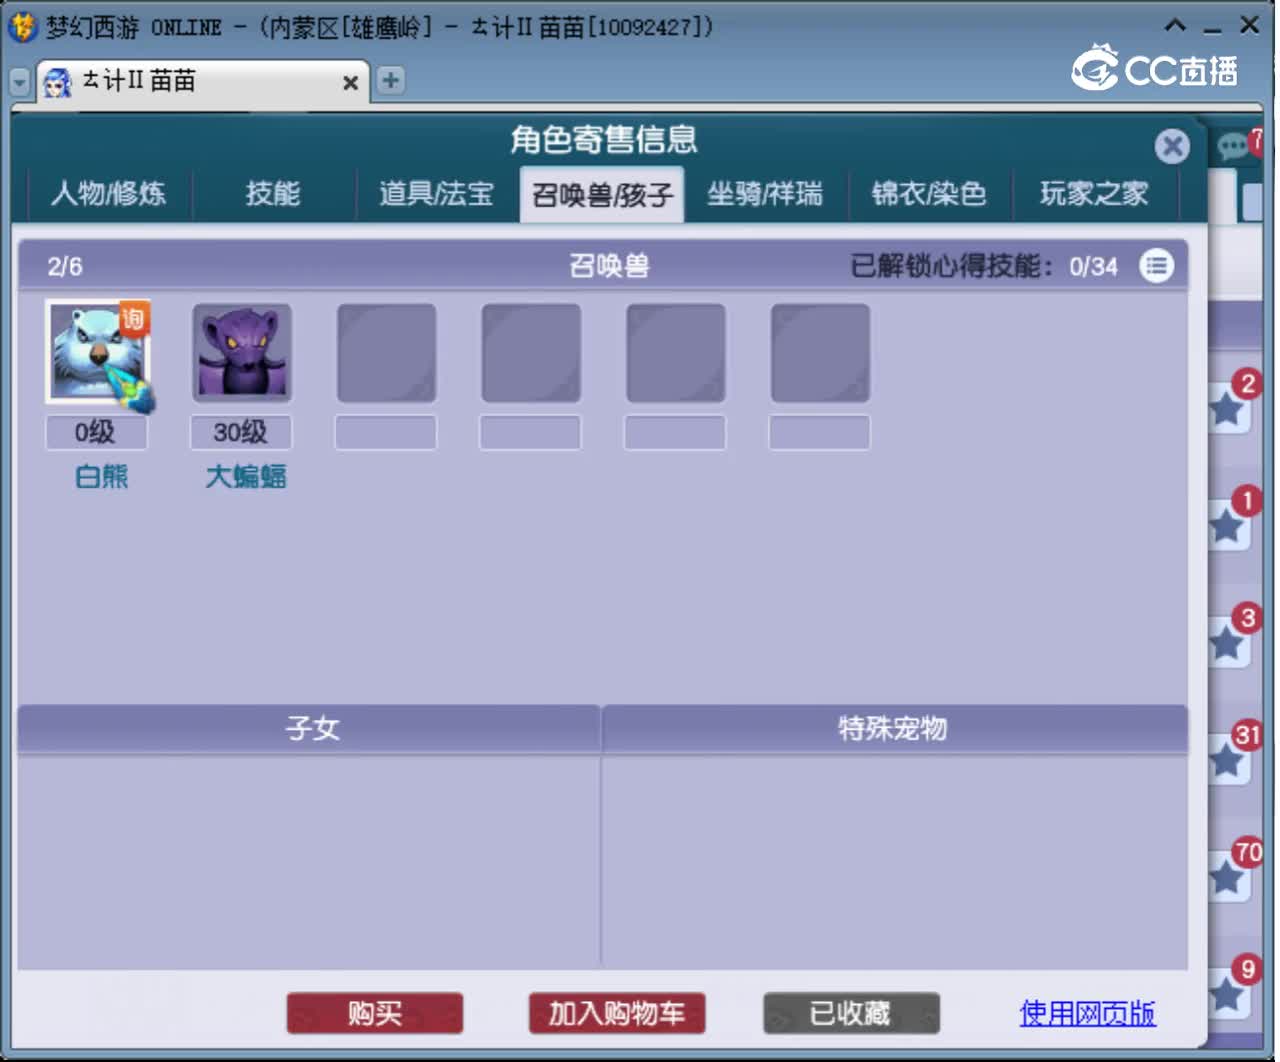This screenshot has height=1062, width=1280.
Task: Click the 大蝙蝠 name label
Action: 246,477
